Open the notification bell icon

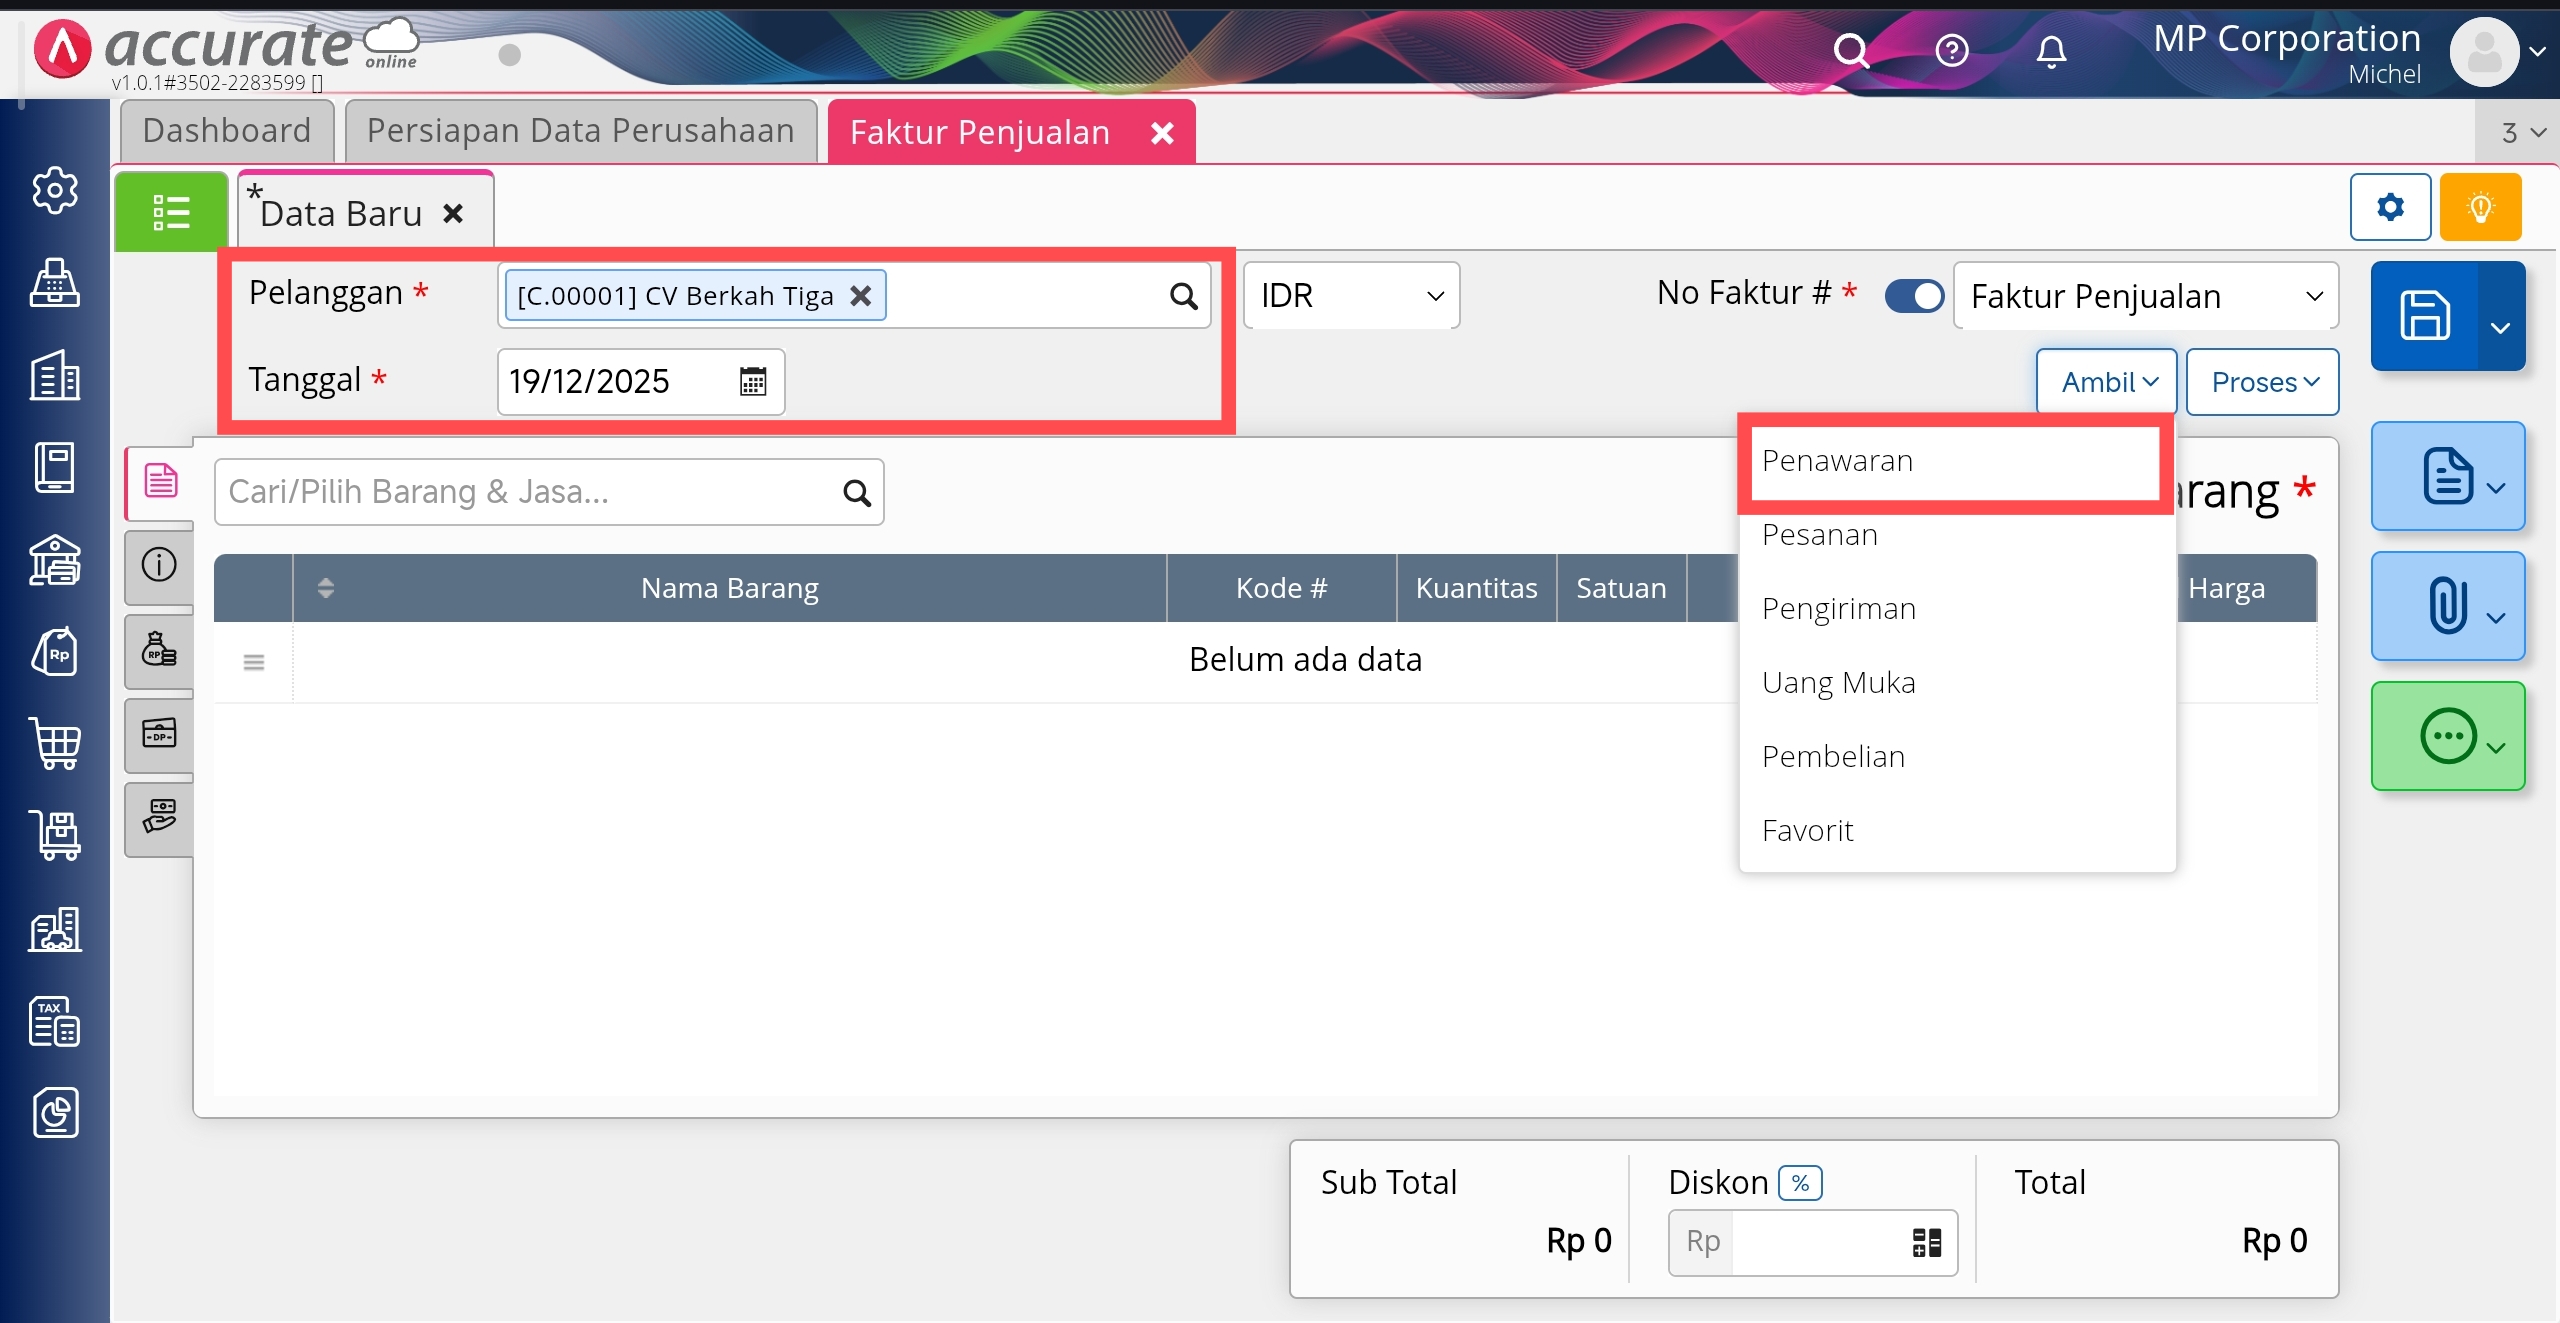click(x=2050, y=50)
